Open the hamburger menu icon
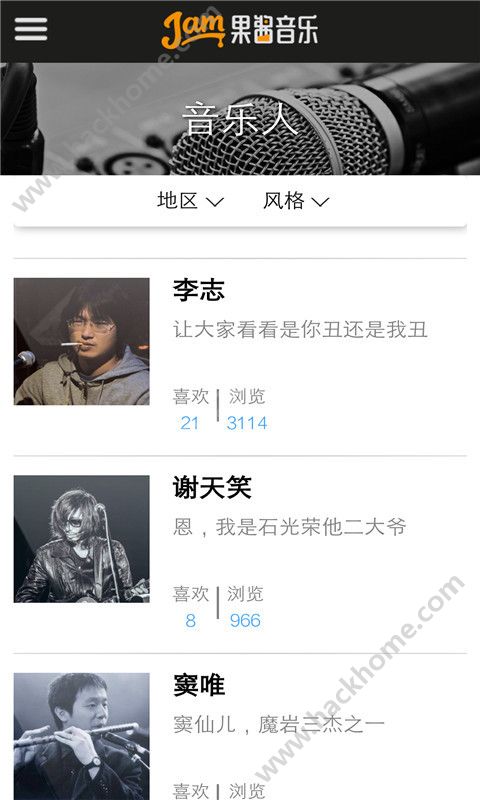This screenshot has height=800, width=480. [x=31, y=30]
